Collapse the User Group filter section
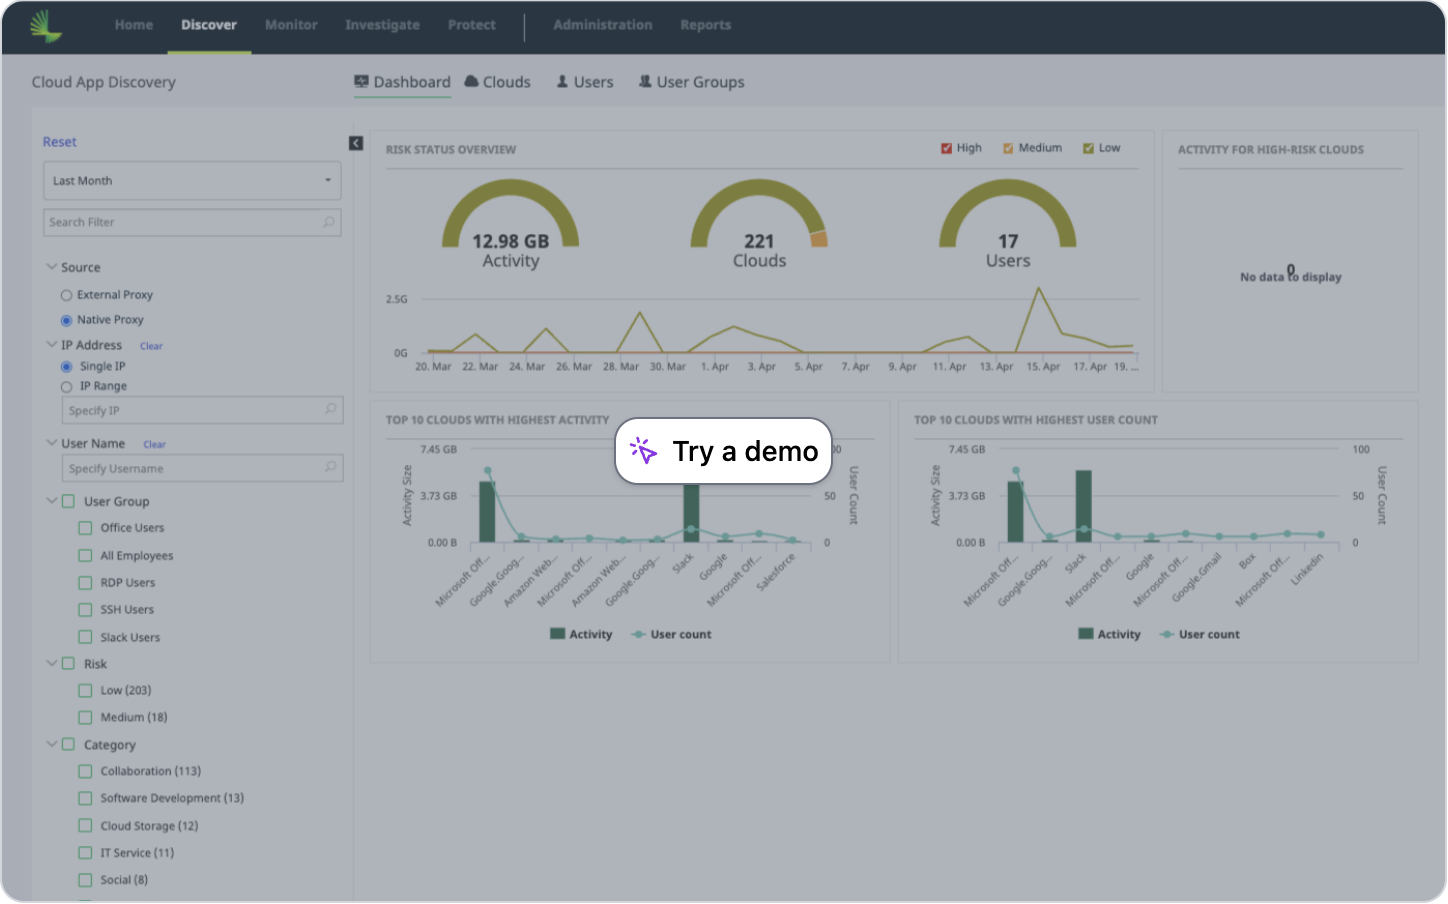Screen dimensions: 1448x904 51,501
